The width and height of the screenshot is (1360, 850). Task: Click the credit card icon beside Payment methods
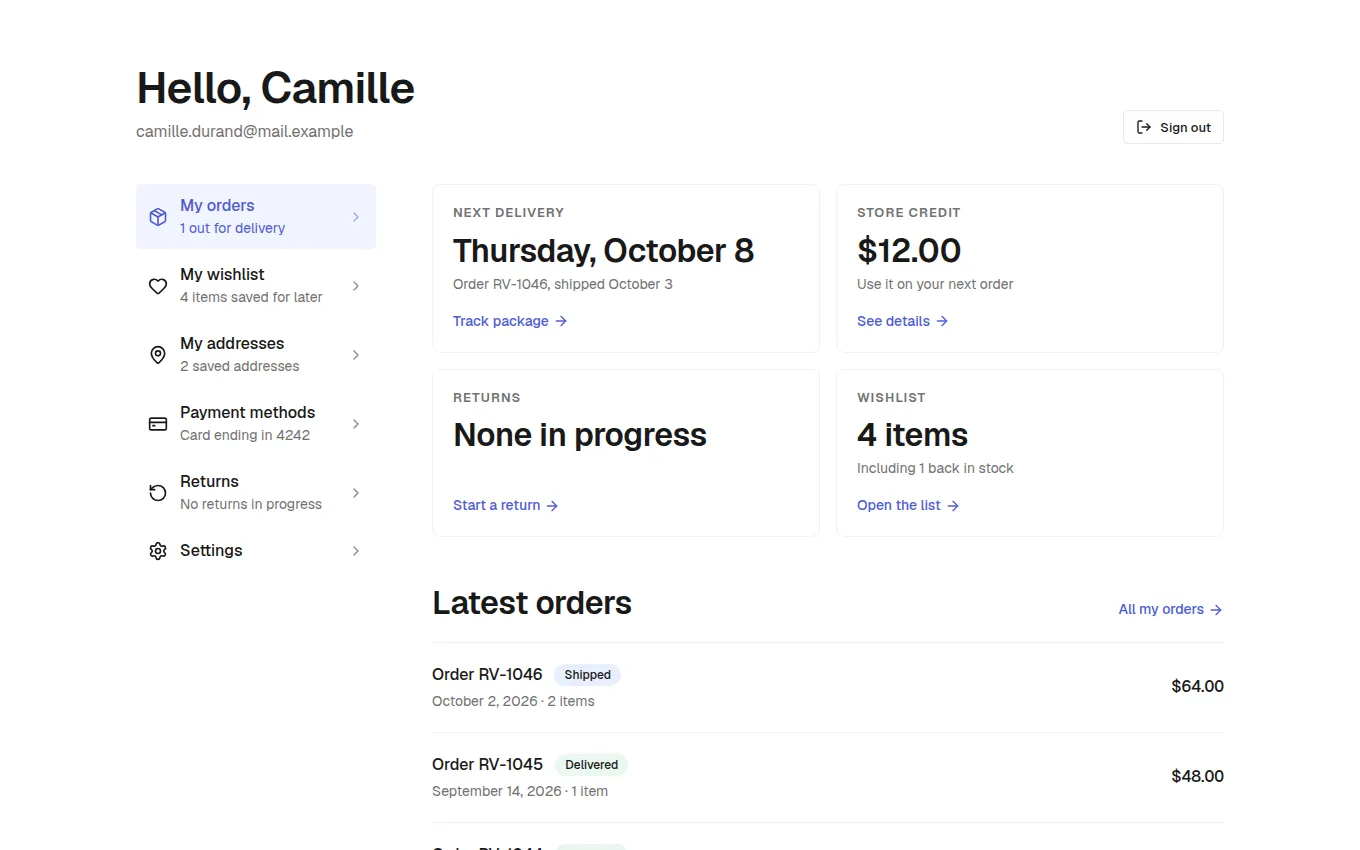click(x=158, y=424)
